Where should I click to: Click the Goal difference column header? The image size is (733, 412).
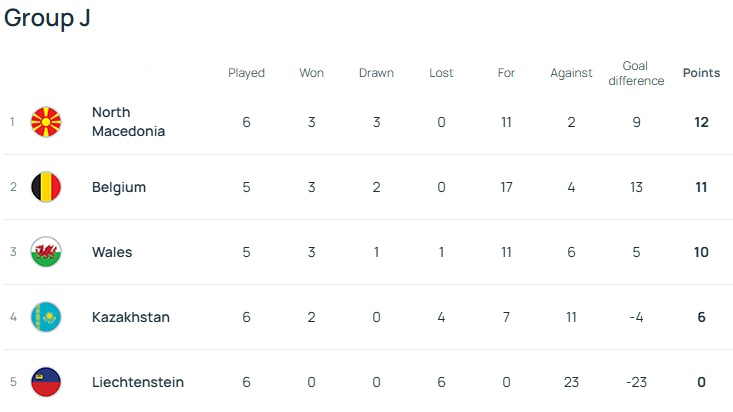pyautogui.click(x=636, y=73)
